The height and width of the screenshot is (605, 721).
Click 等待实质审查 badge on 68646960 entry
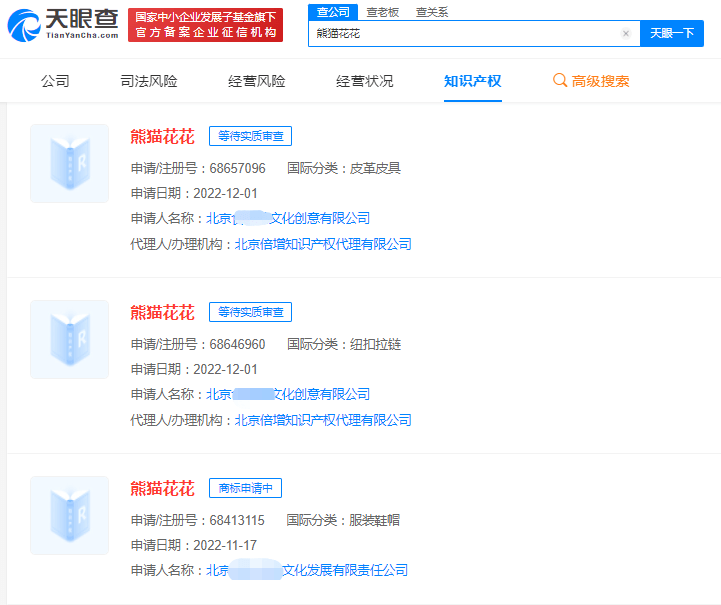click(x=251, y=312)
